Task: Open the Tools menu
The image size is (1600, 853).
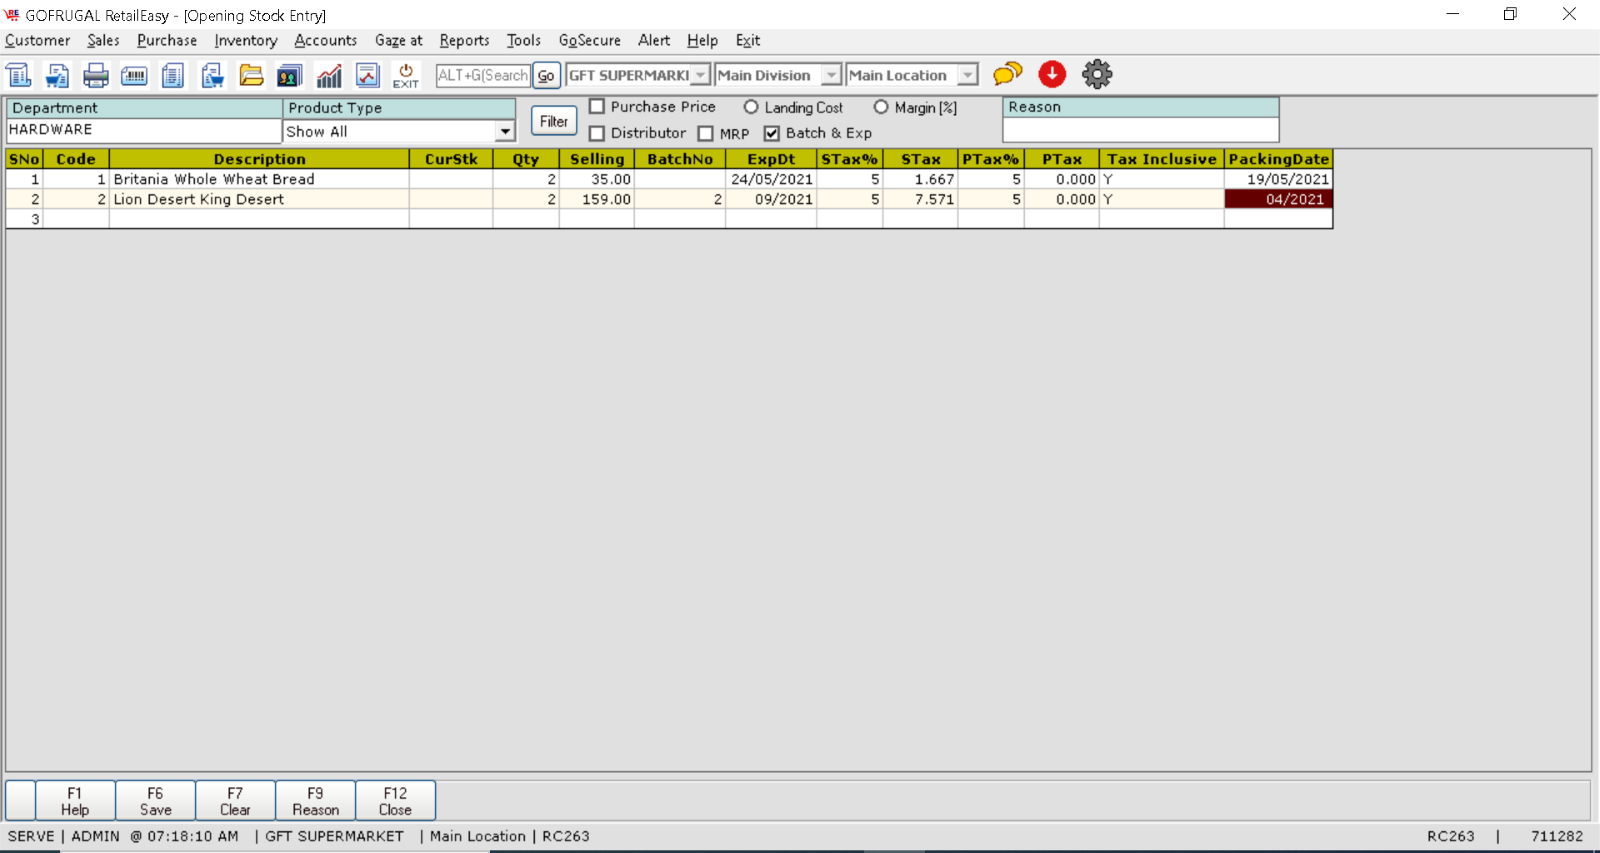Action: click(x=524, y=41)
